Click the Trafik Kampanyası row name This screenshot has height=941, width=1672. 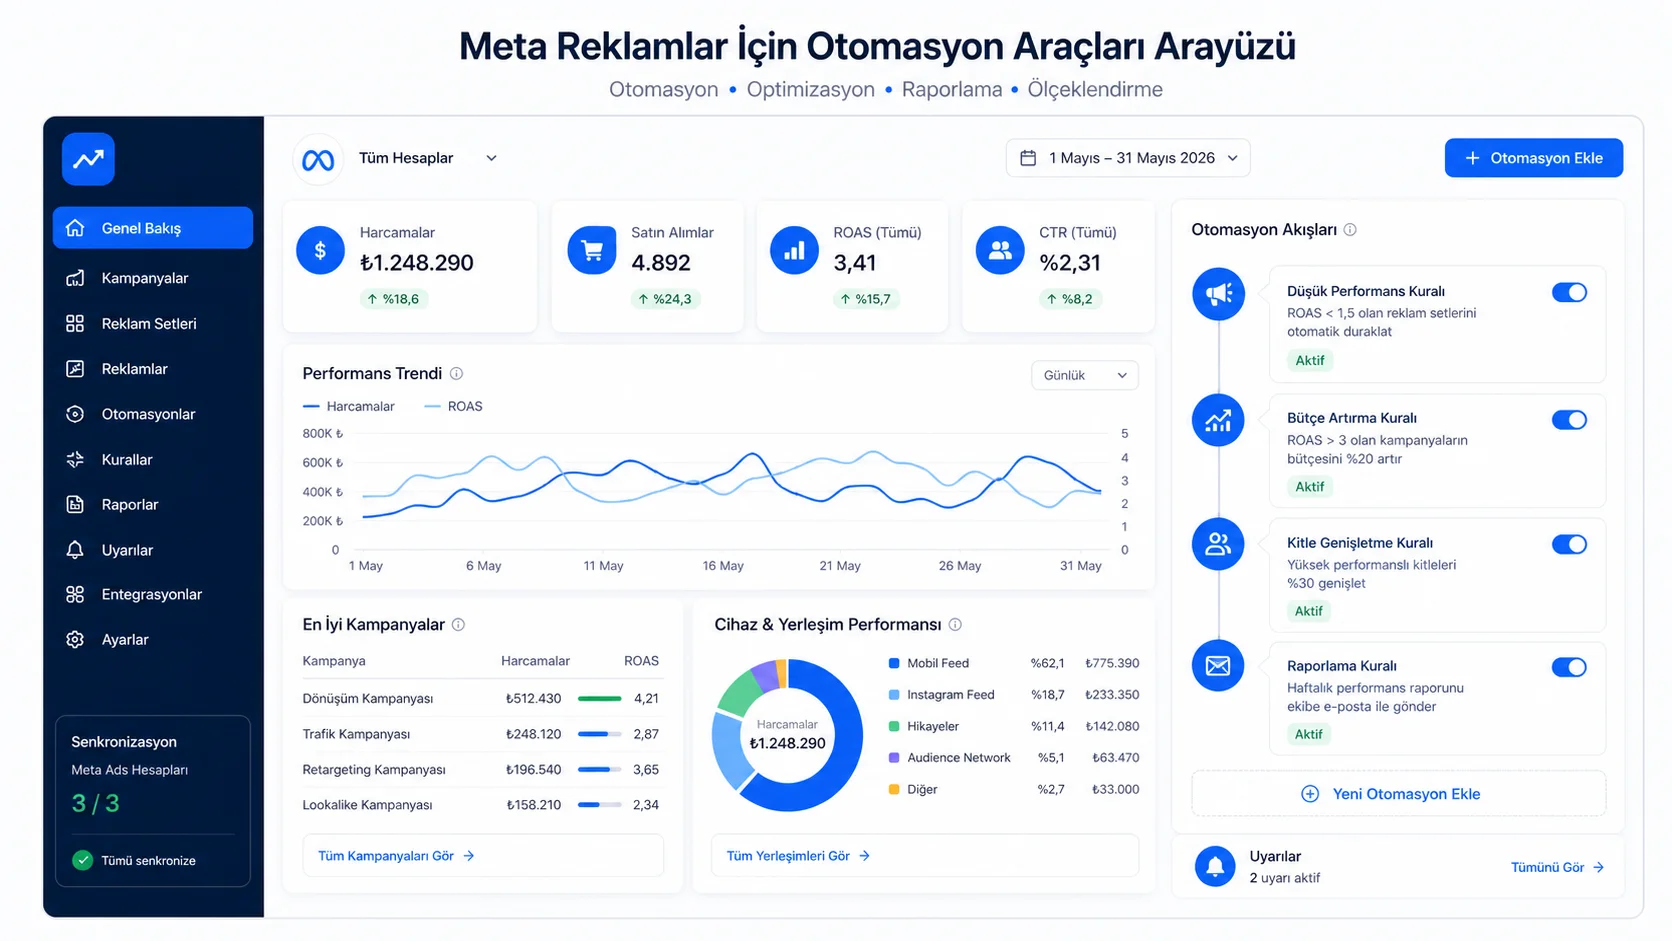coord(356,734)
